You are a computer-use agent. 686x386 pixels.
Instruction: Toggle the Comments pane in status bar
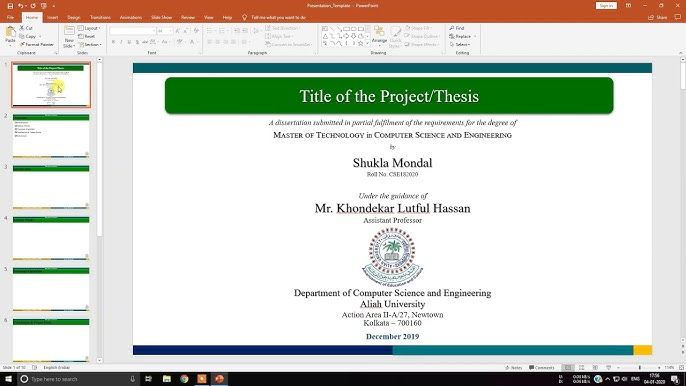click(x=542, y=368)
